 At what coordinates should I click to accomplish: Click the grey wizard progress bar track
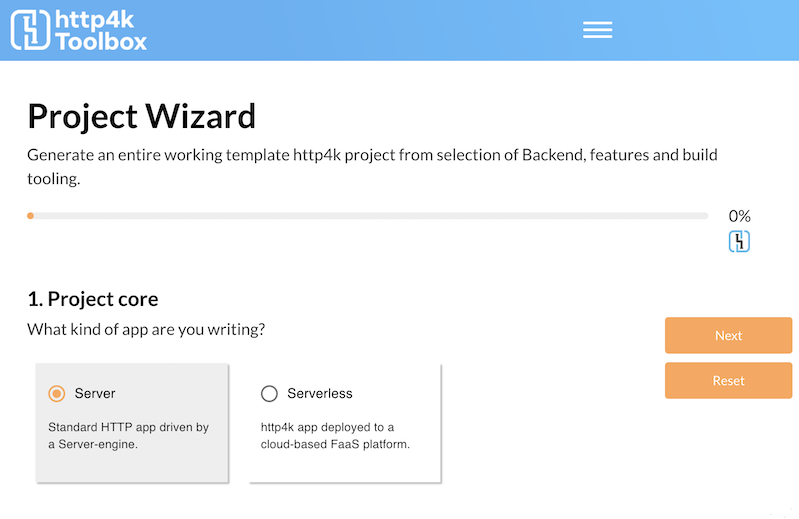pos(370,215)
